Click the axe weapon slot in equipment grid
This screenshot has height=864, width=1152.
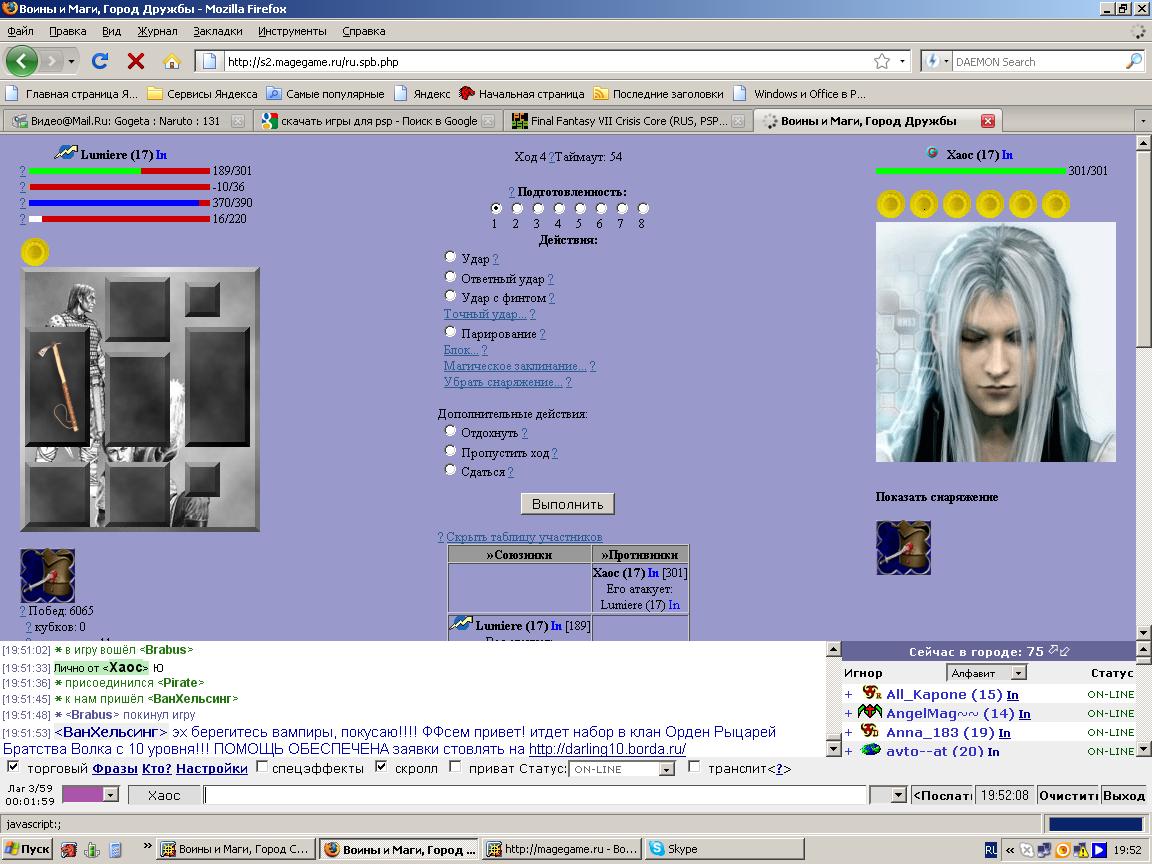pos(59,386)
